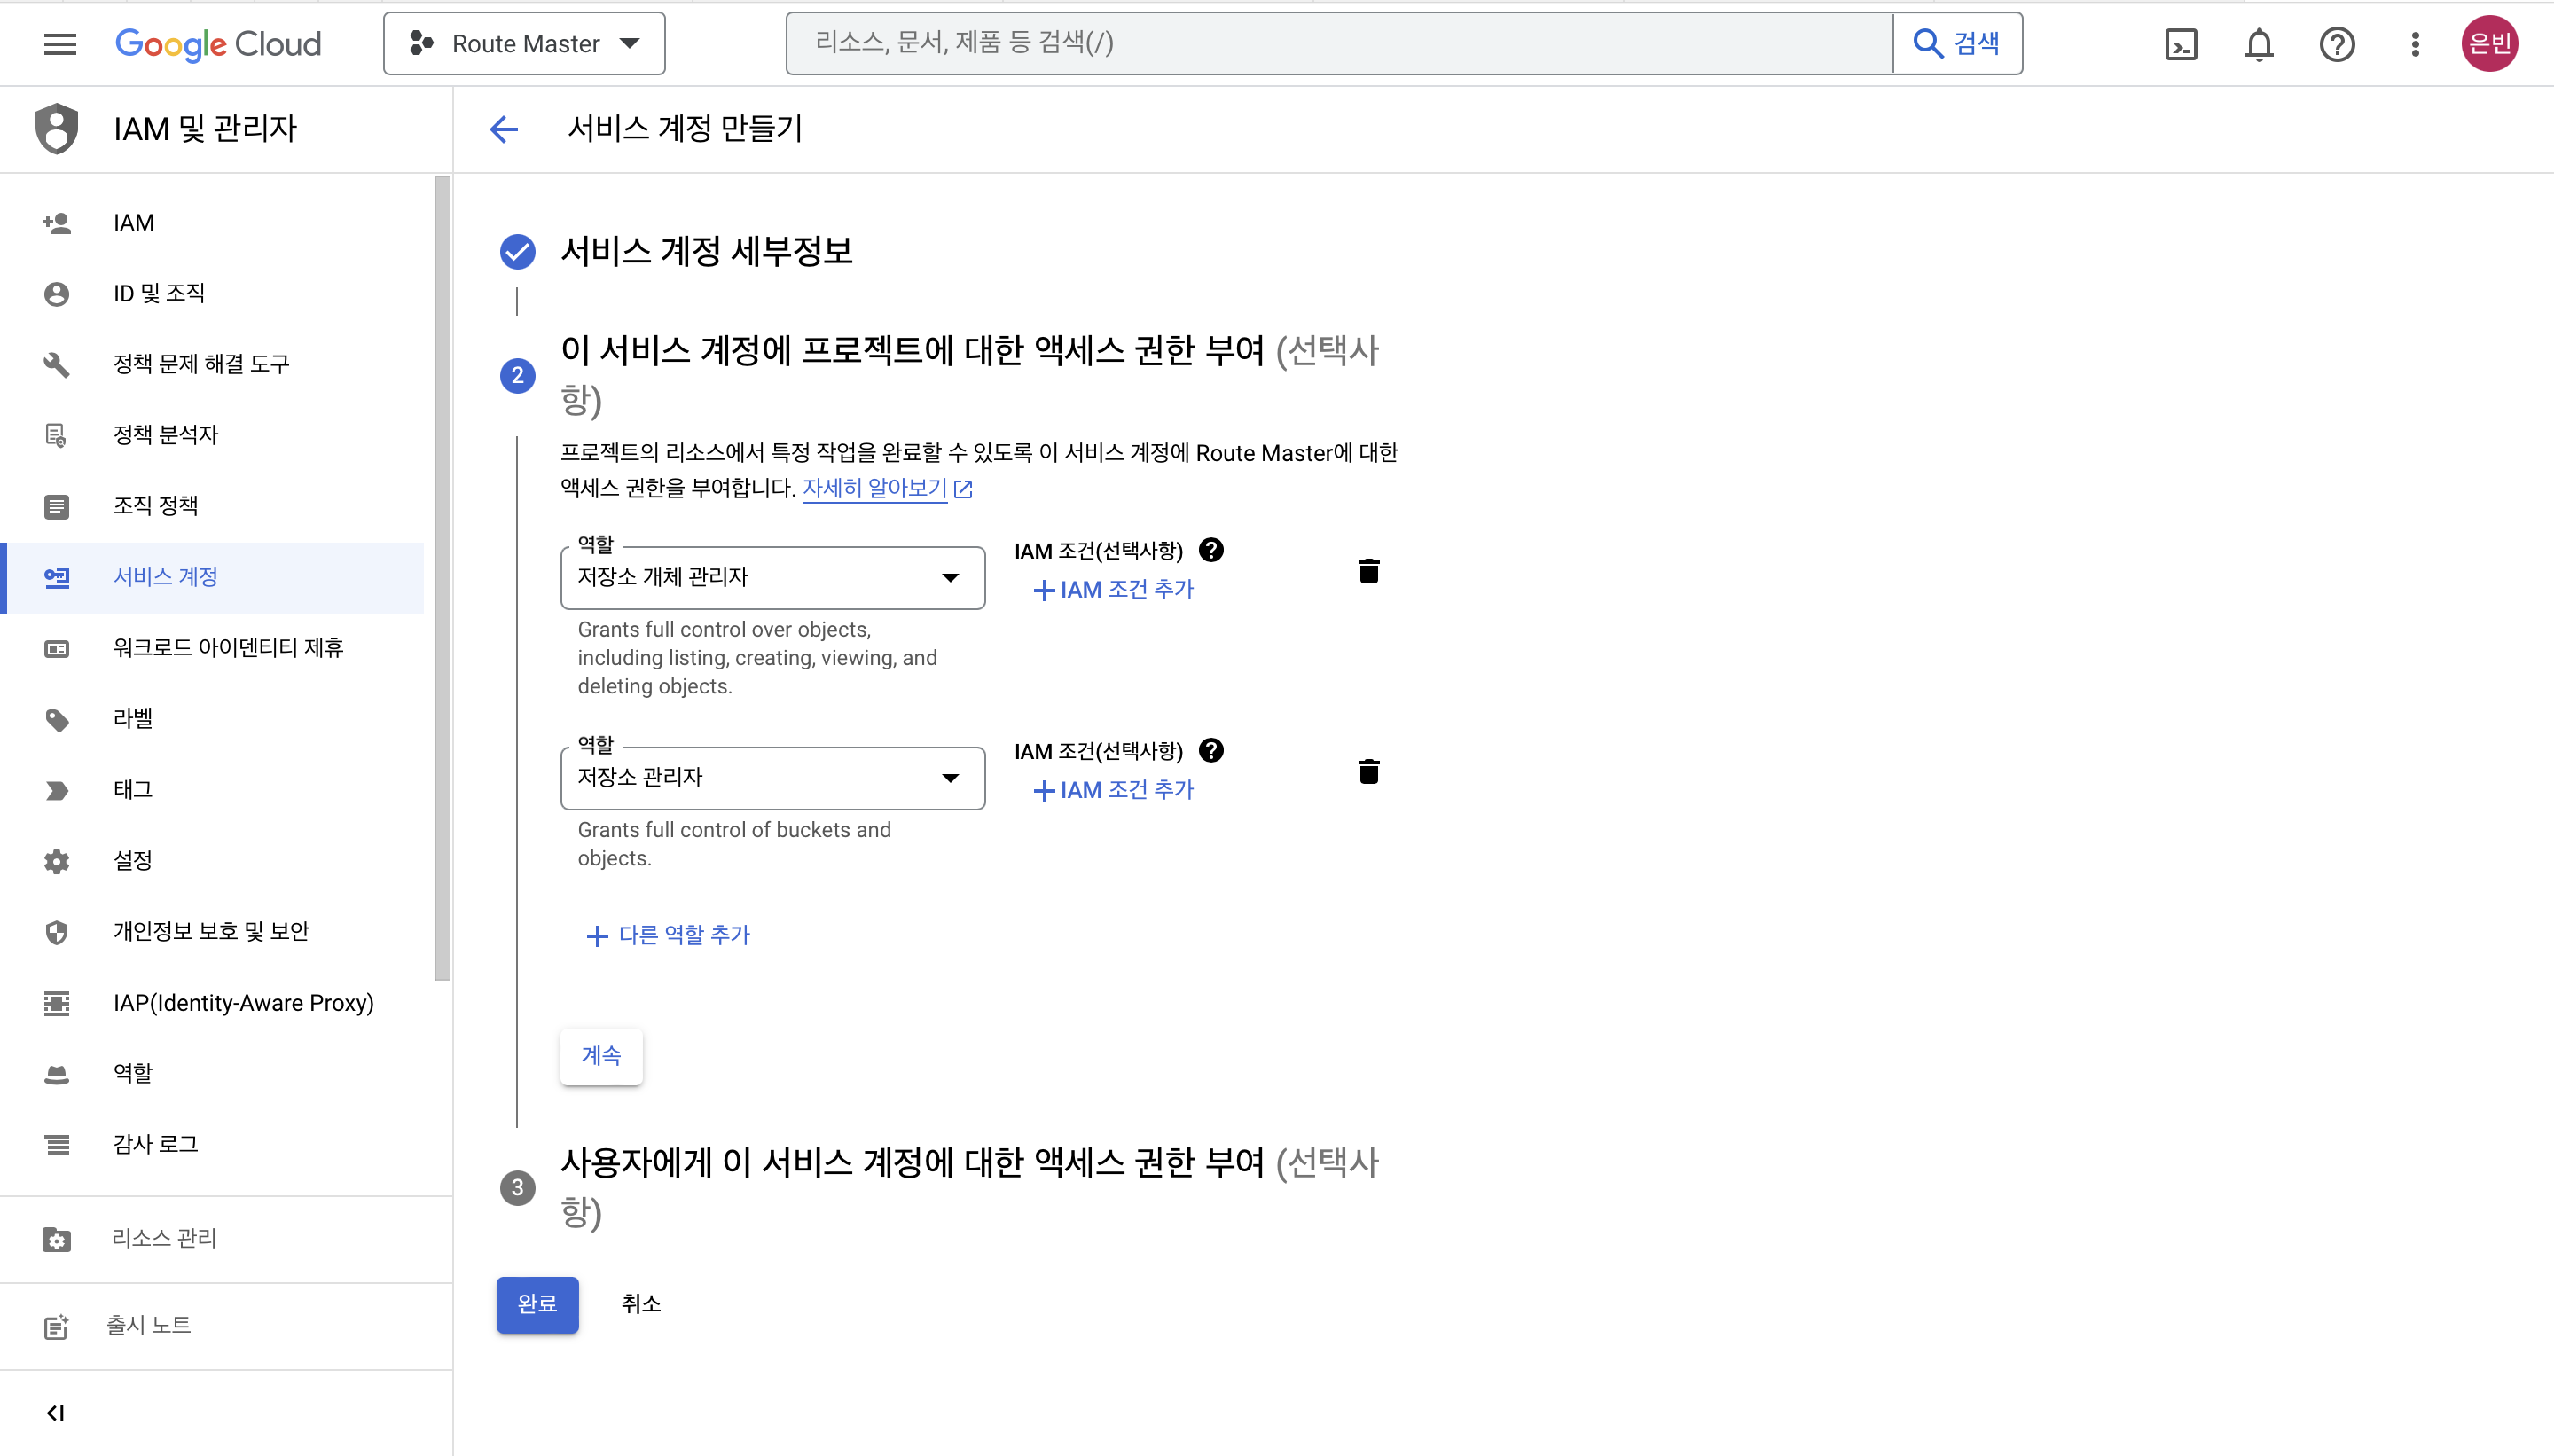Click the sidebar vertical scrollbar

click(442, 578)
